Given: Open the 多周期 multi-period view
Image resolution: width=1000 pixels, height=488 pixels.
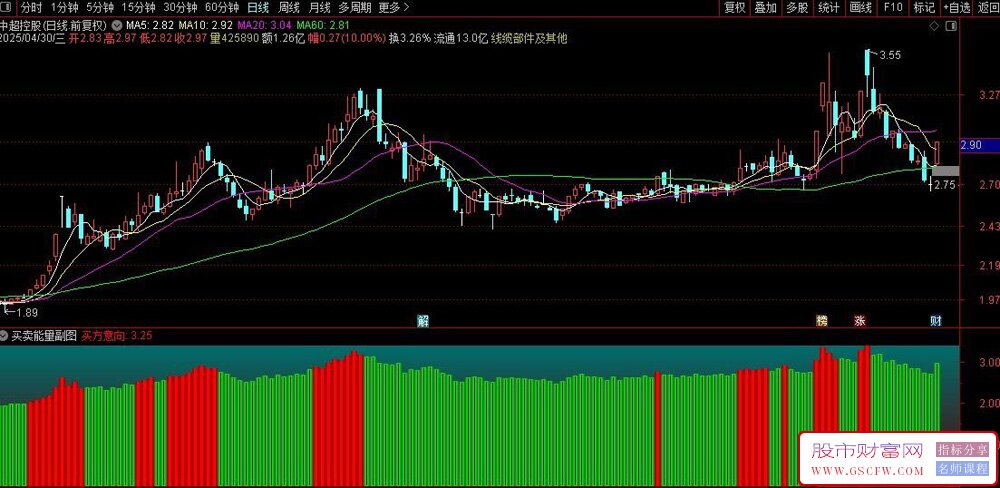Looking at the screenshot, I should tap(354, 8).
